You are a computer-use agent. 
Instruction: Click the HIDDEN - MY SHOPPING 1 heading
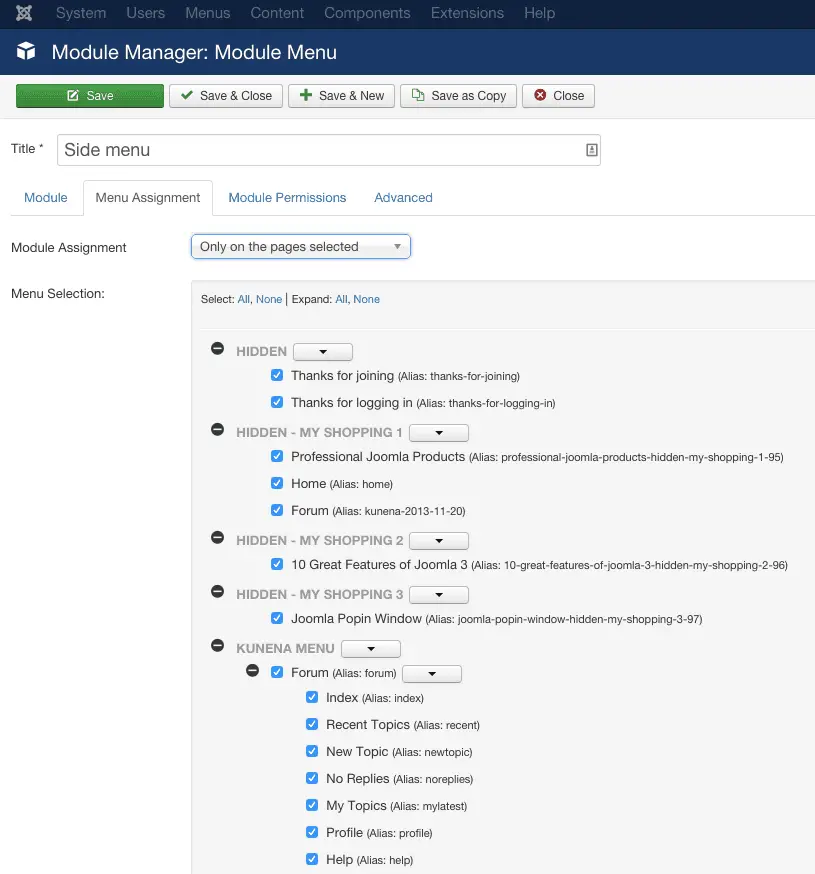319,433
